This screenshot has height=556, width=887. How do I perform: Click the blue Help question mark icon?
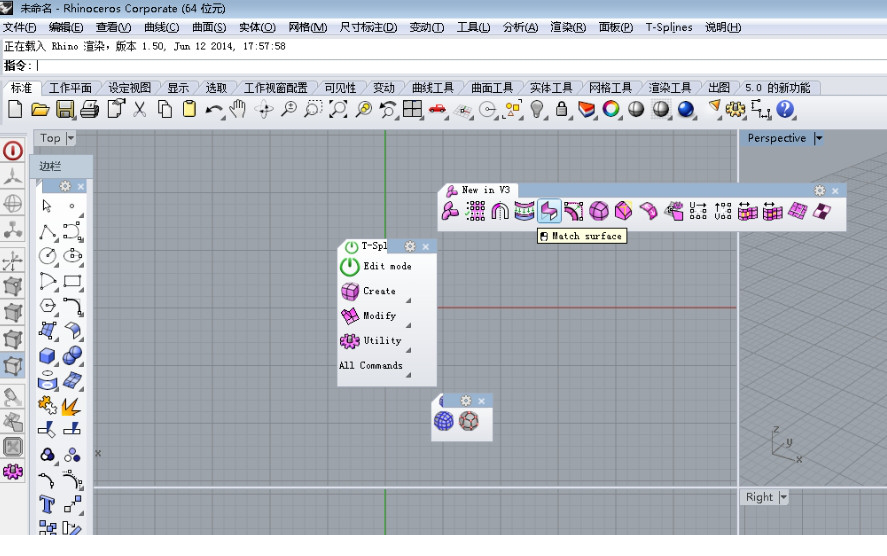tap(785, 109)
